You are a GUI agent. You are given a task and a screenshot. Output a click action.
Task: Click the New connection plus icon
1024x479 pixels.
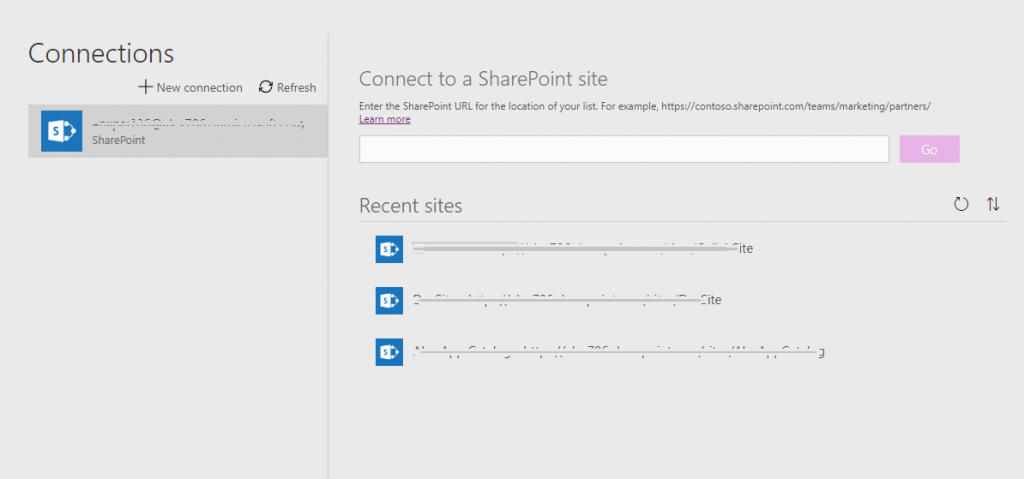click(145, 87)
